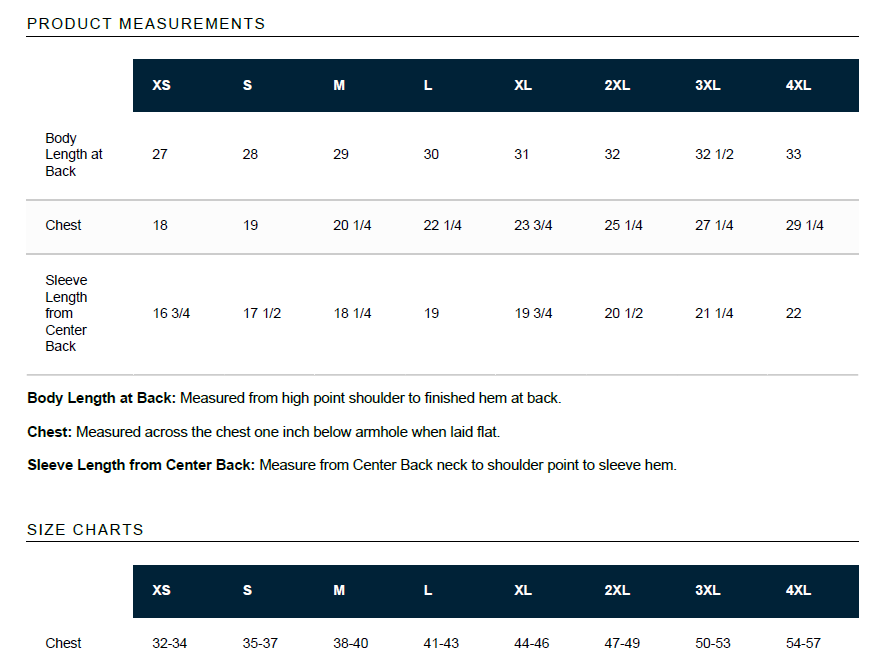Click Sleeve Length from Center Back label
This screenshot has height=664, width=876.
(x=66, y=313)
